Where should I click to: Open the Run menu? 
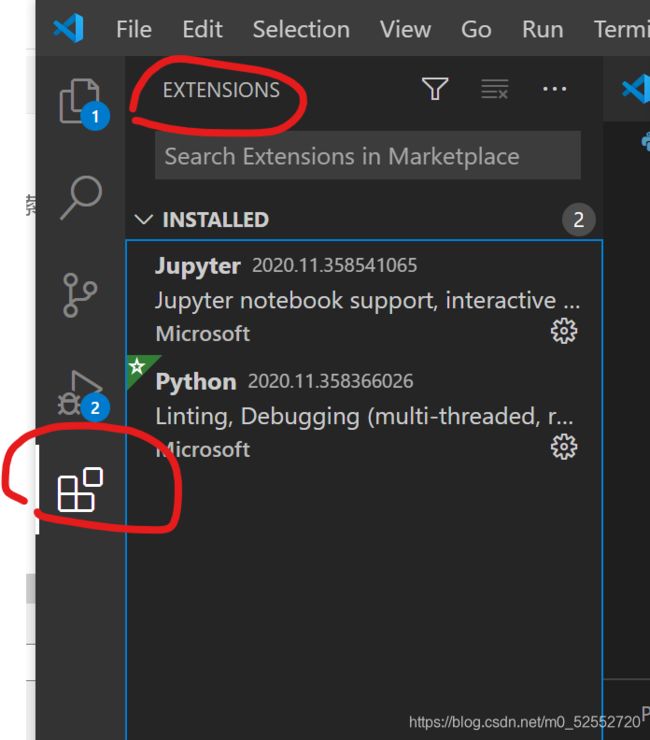(x=543, y=29)
